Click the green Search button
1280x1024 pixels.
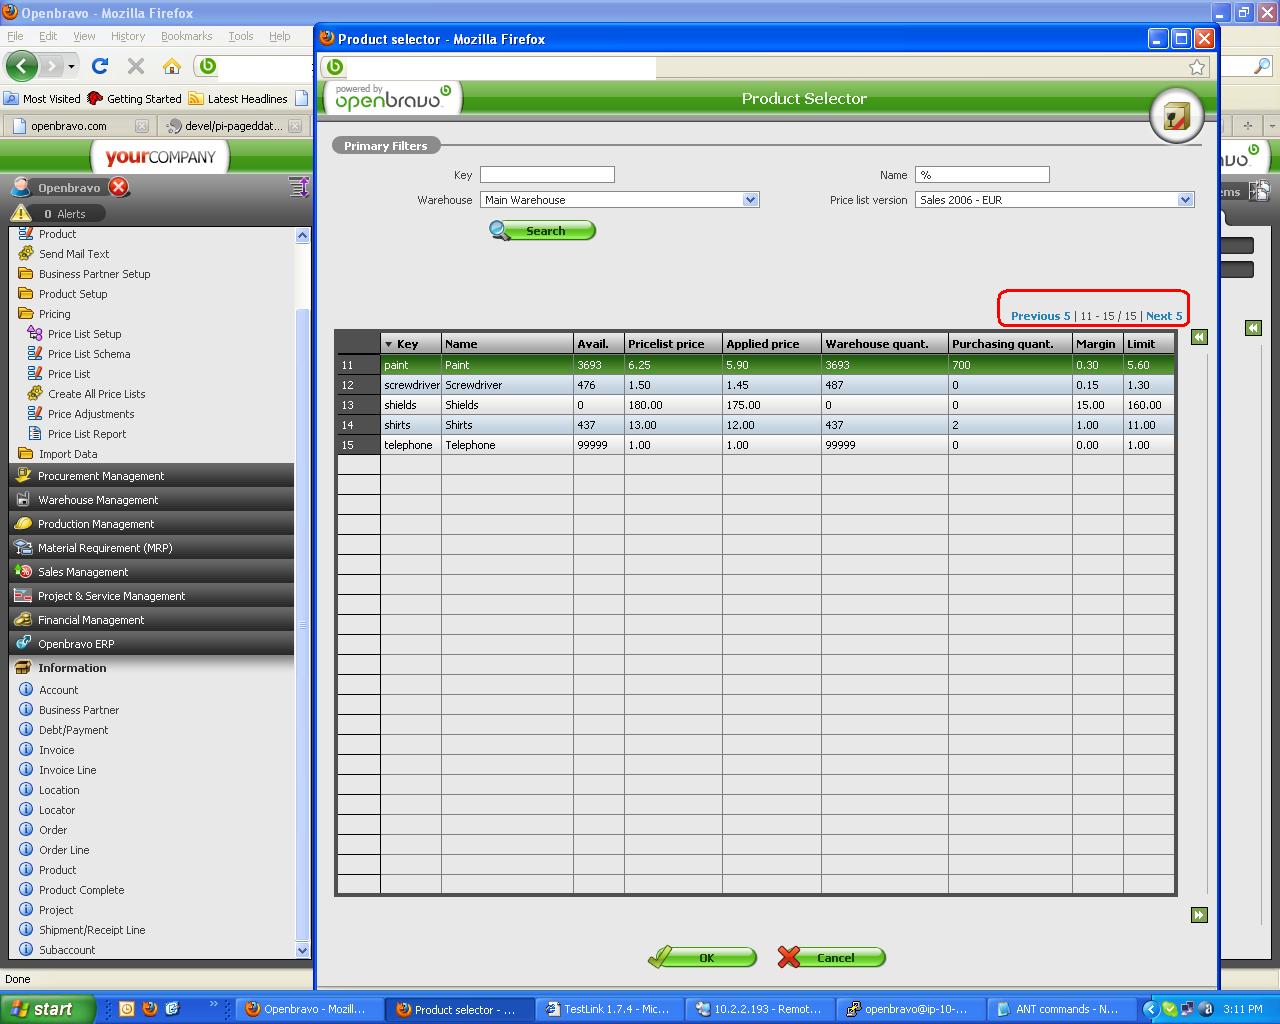coord(543,231)
